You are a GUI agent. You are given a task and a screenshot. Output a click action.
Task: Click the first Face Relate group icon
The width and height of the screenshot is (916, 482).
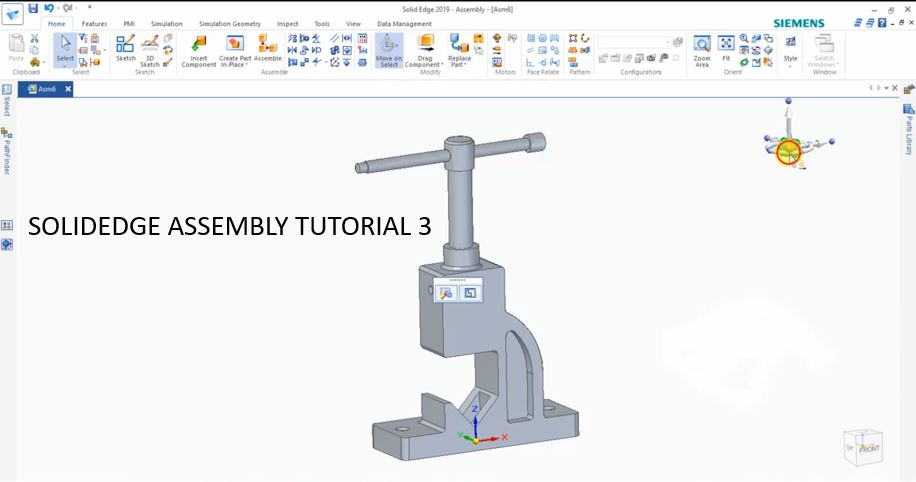click(x=530, y=38)
